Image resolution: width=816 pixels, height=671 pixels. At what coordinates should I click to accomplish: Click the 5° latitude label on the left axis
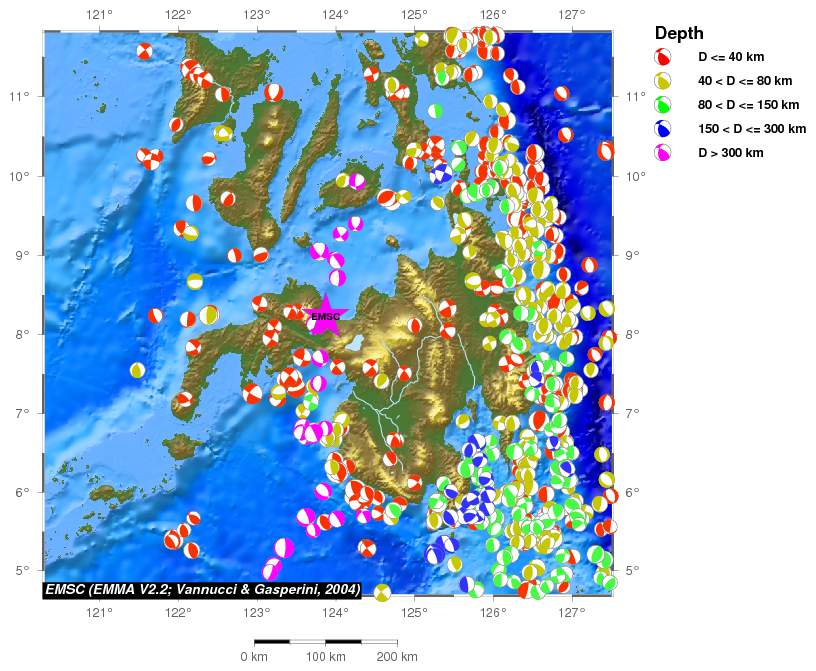click(18, 570)
